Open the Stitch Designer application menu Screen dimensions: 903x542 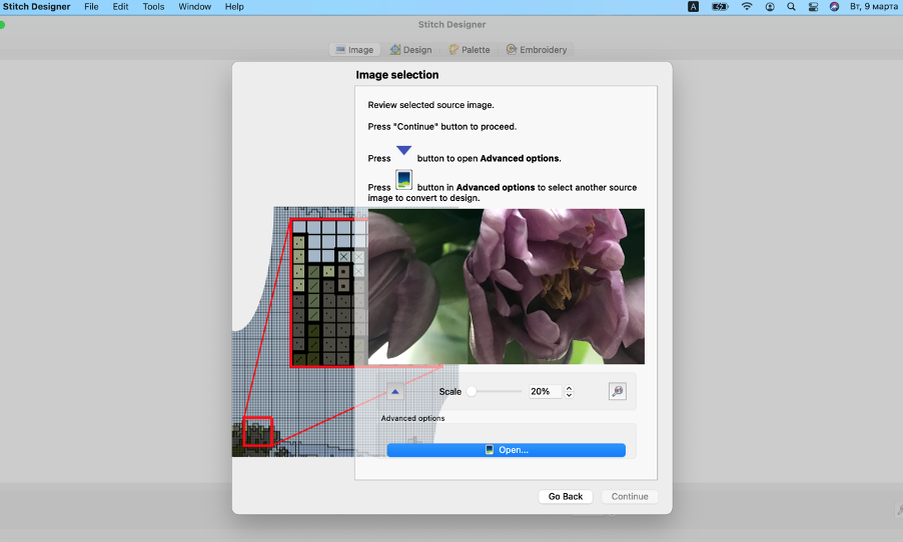[36, 7]
